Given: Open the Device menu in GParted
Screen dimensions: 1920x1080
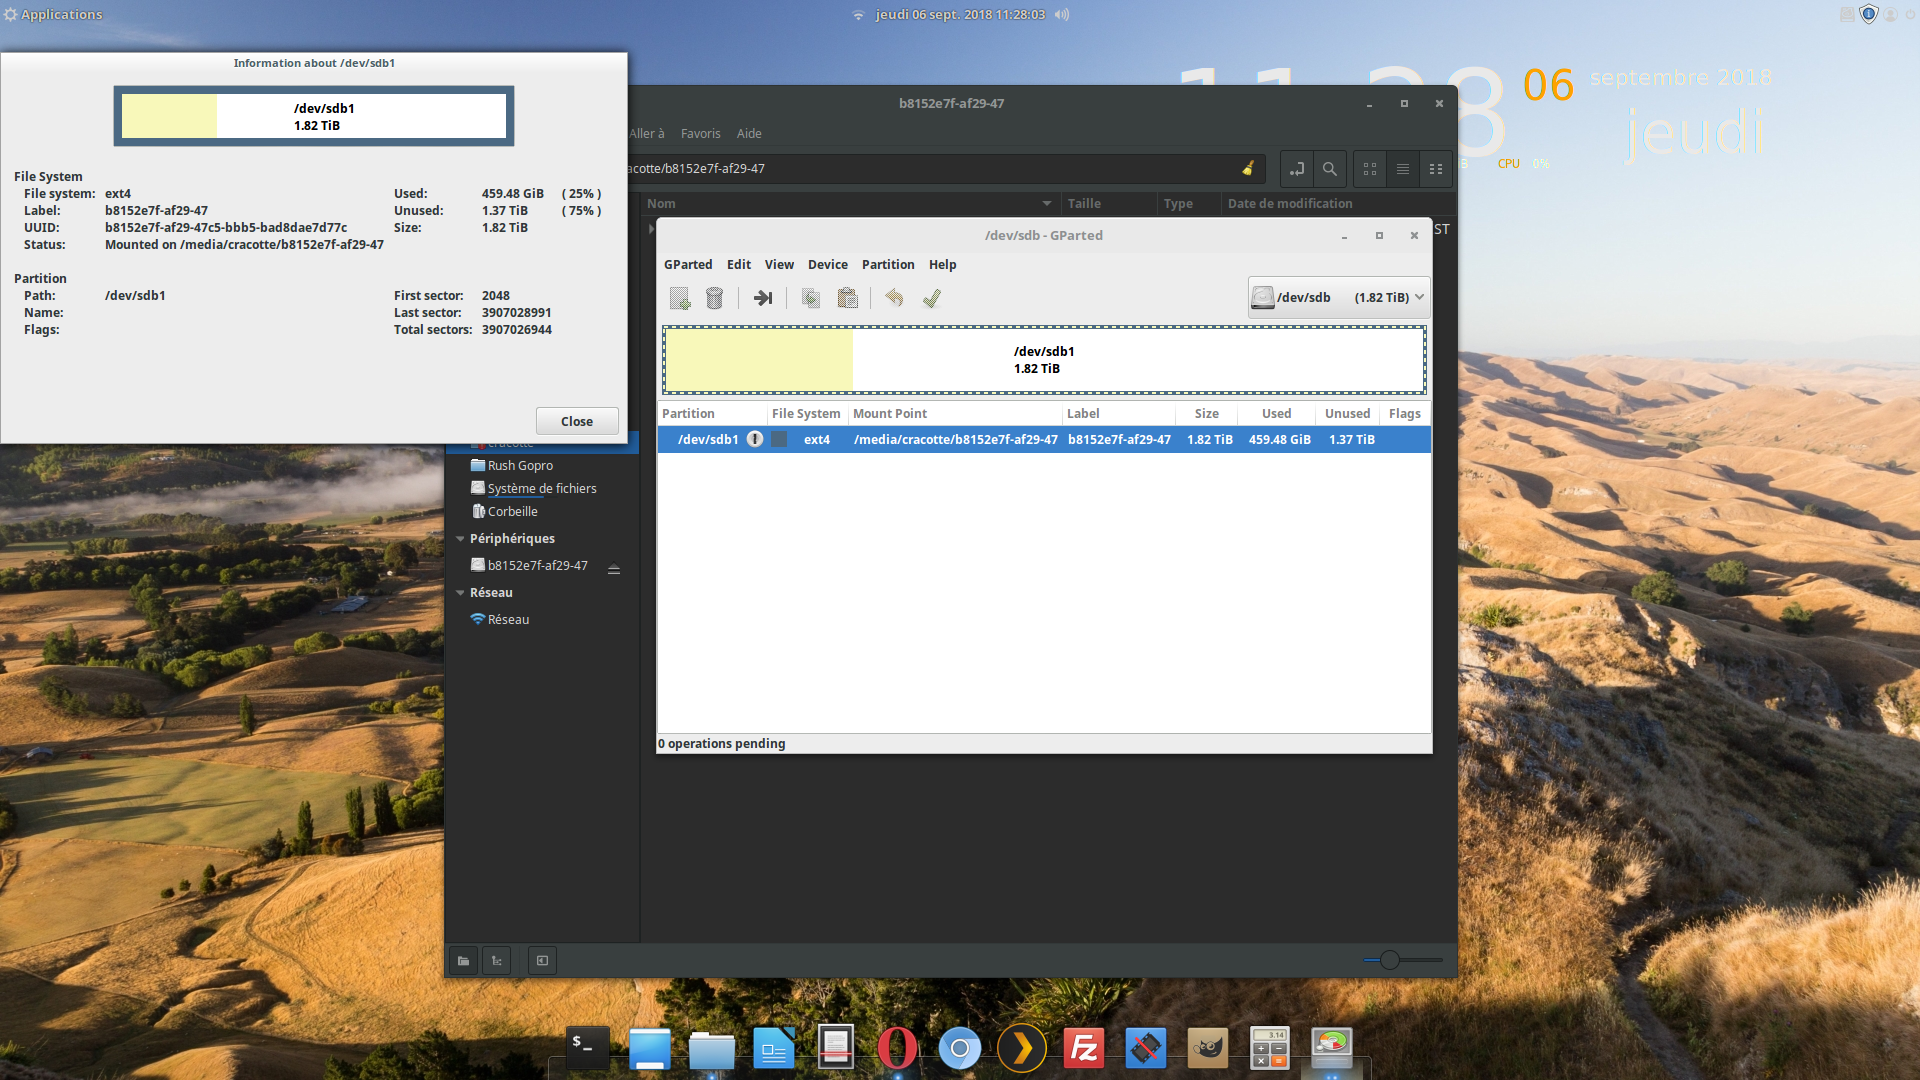Looking at the screenshot, I should point(827,264).
